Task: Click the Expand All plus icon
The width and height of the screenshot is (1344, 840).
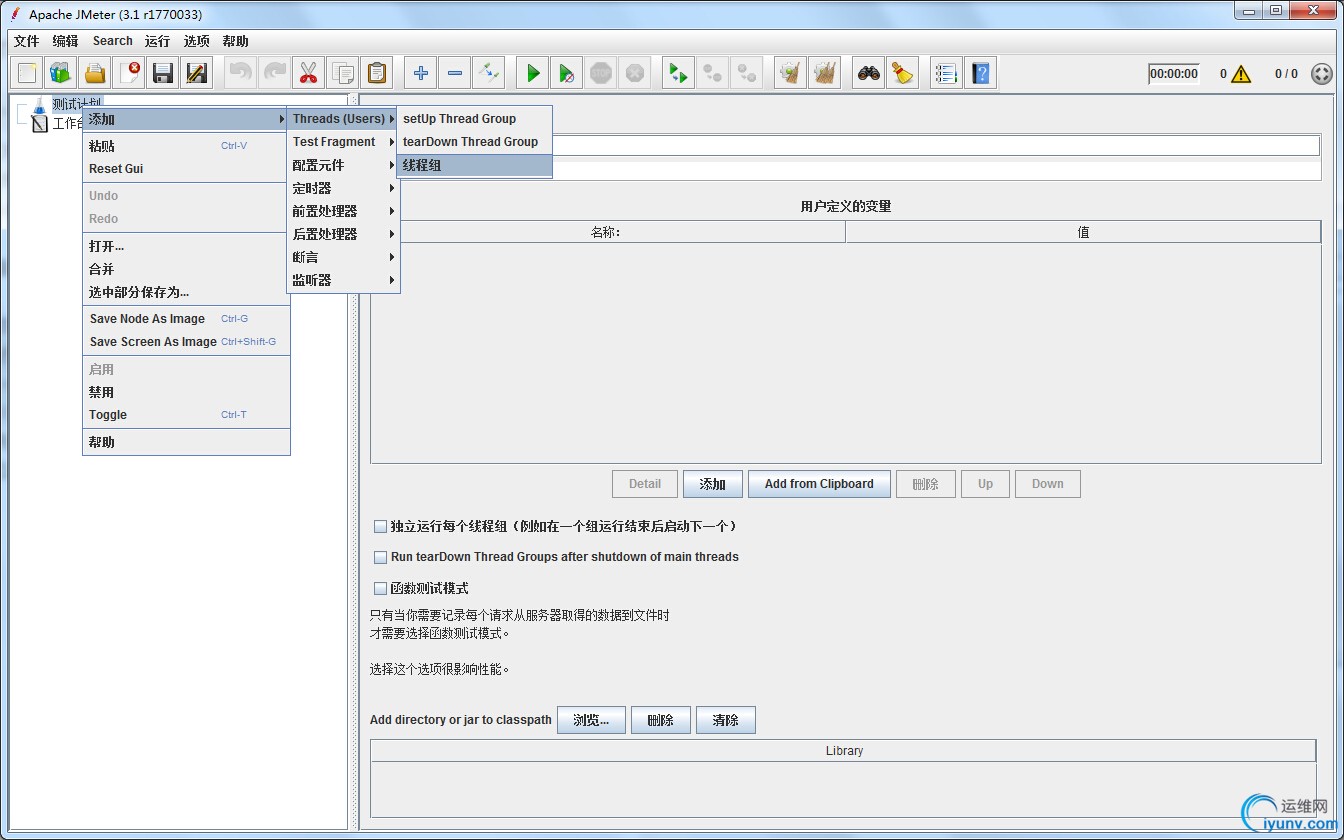Action: click(421, 73)
